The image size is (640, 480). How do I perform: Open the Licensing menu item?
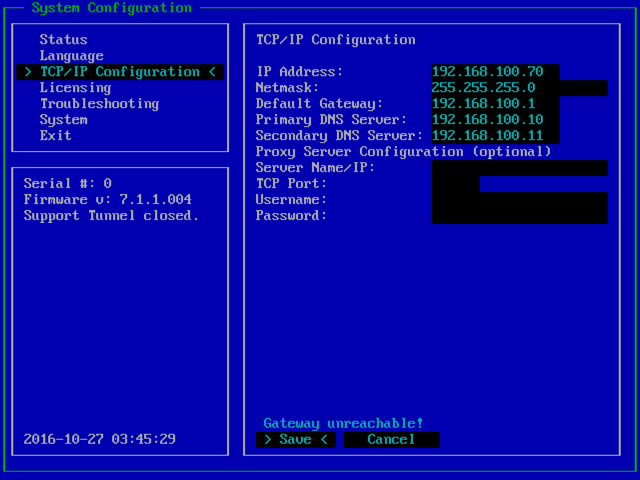coord(75,88)
